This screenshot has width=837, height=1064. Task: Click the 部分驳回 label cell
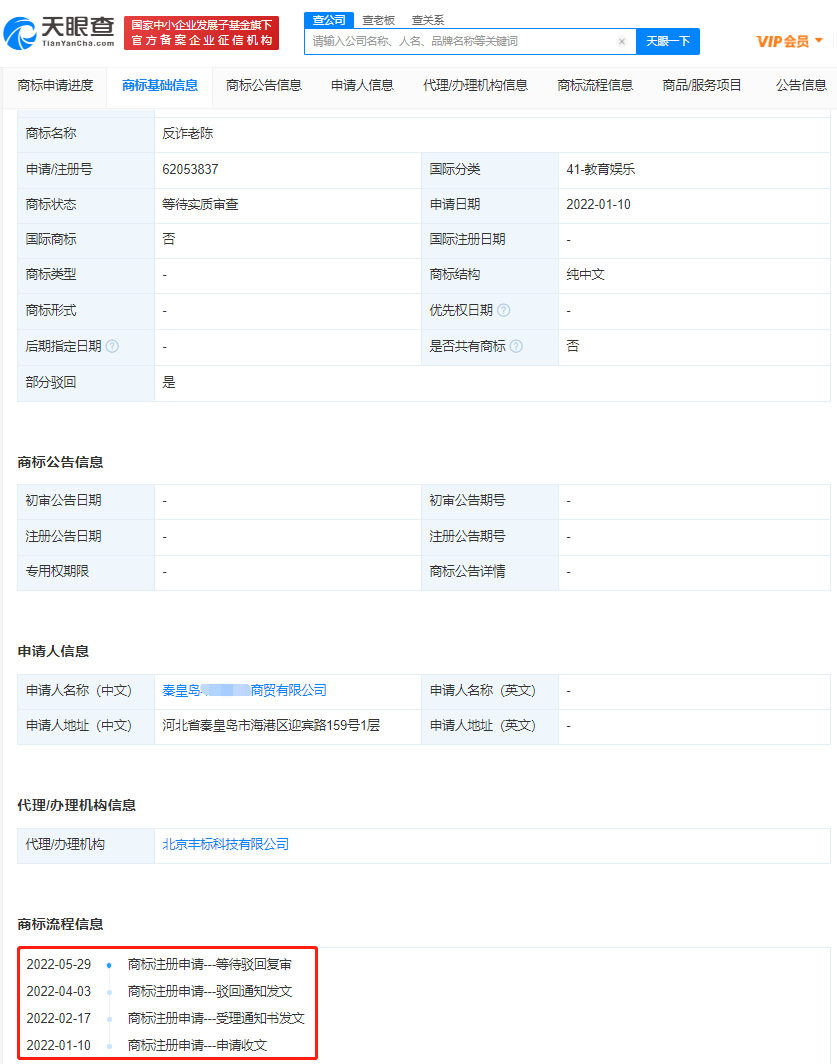[x=86, y=382]
